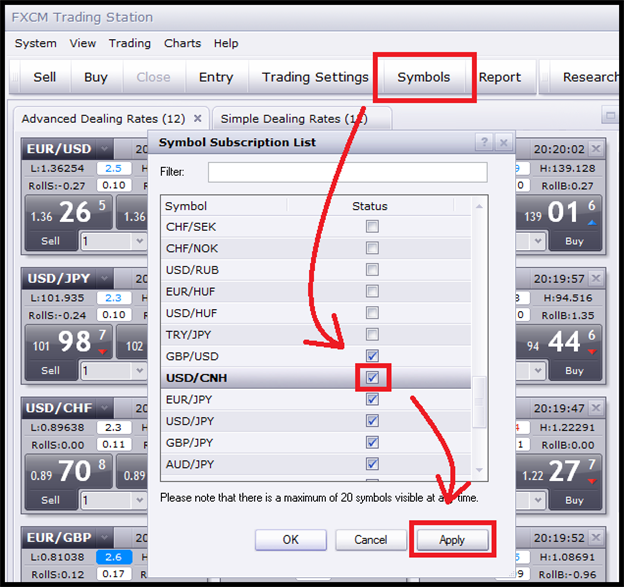The width and height of the screenshot is (624, 587).
Task: Open the EUR/GBP symbol dropdown
Action: [104, 538]
